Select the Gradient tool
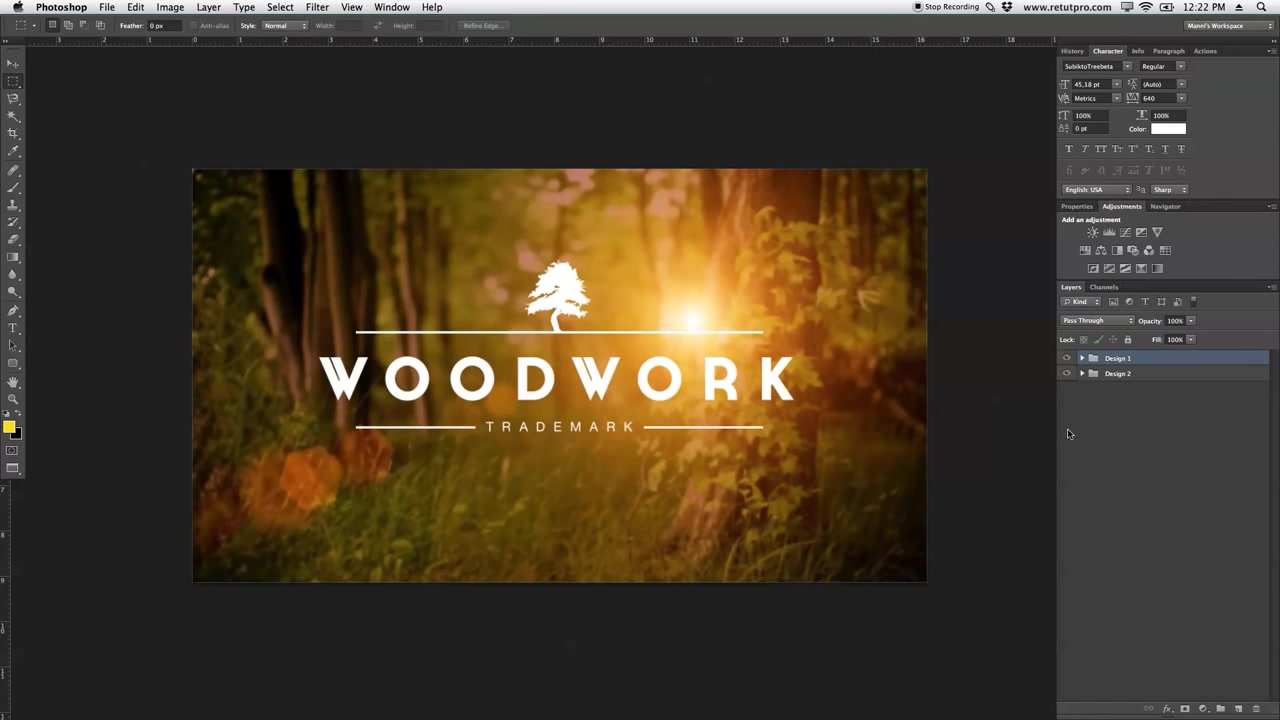This screenshot has width=1280, height=720. [13, 257]
